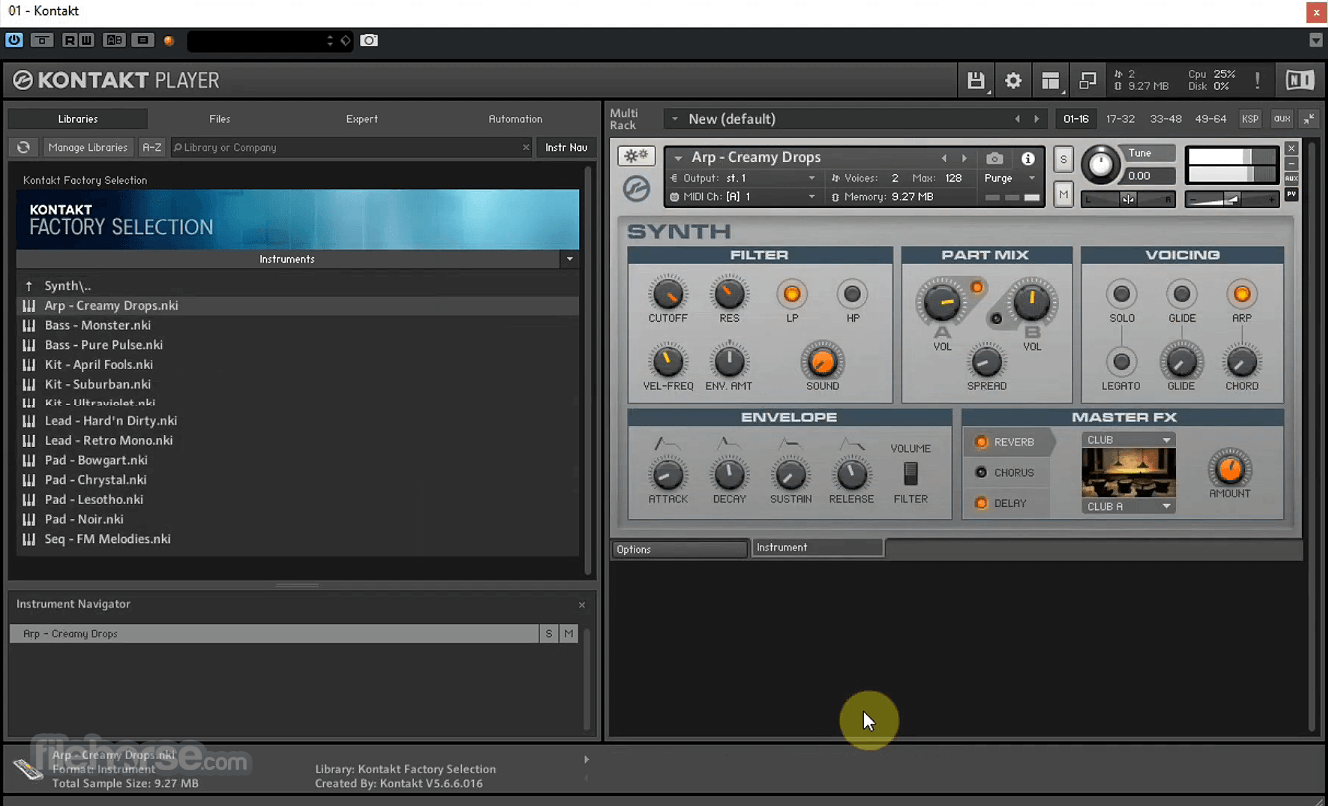Toggle Delay in Master FX
This screenshot has width=1328, height=806.
[x=981, y=503]
